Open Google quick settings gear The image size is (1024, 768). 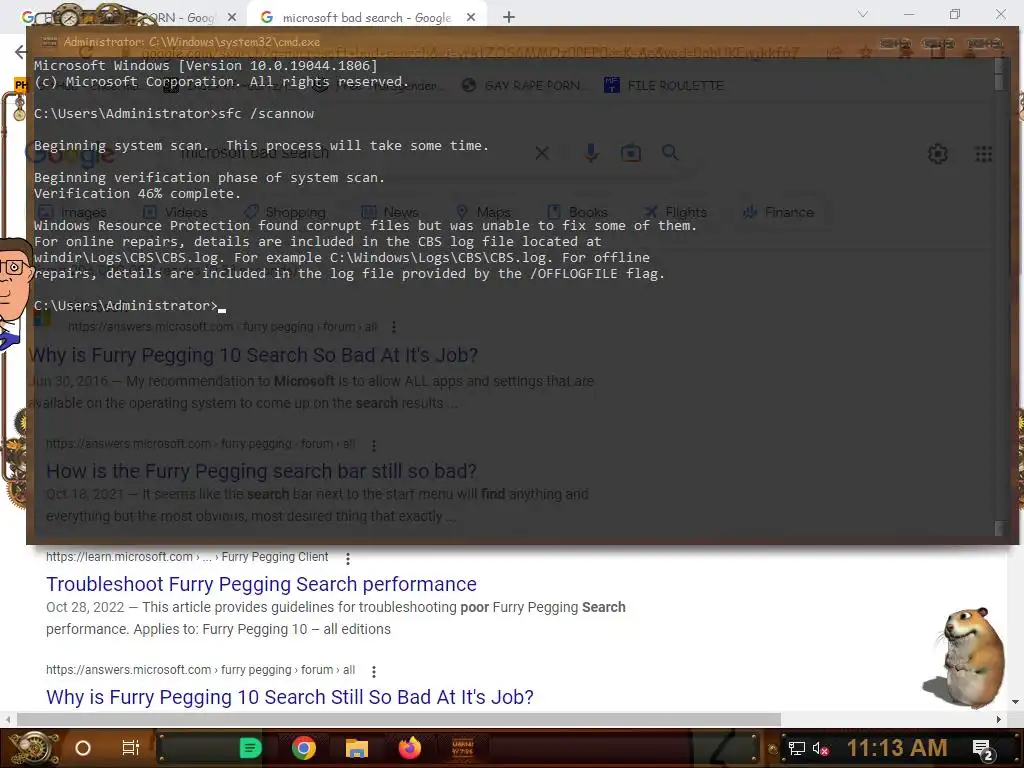pyautogui.click(x=938, y=154)
